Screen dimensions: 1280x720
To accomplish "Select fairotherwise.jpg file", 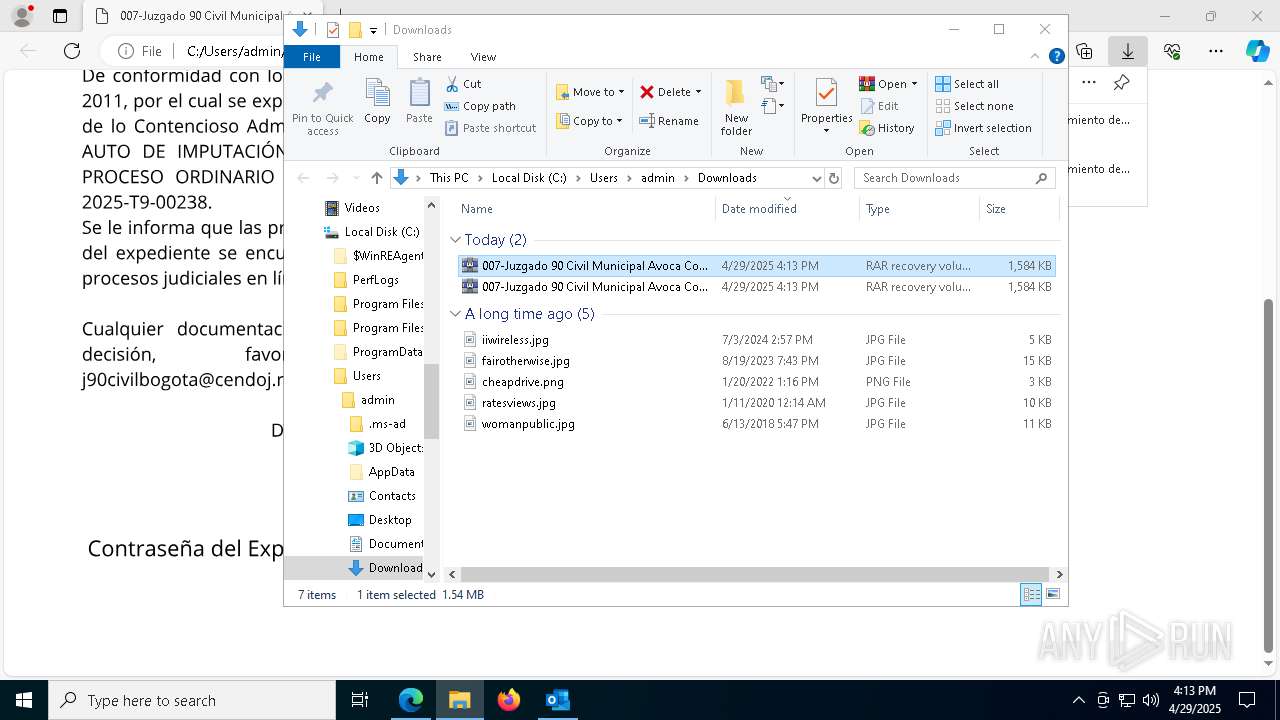I will coord(756,361).
